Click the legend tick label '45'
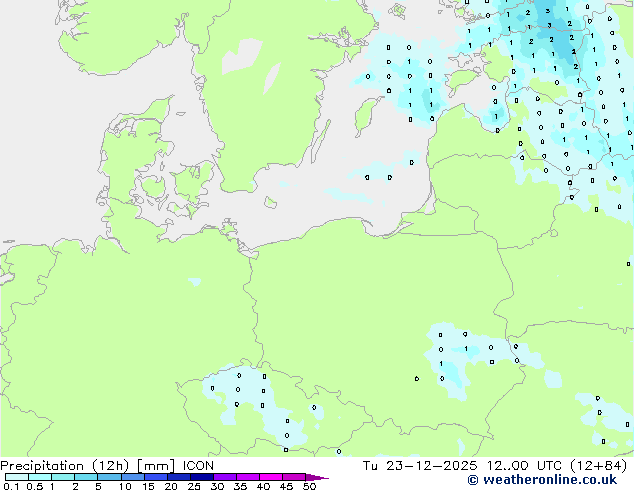Viewport: 634px width, 490px height. (x=286, y=486)
